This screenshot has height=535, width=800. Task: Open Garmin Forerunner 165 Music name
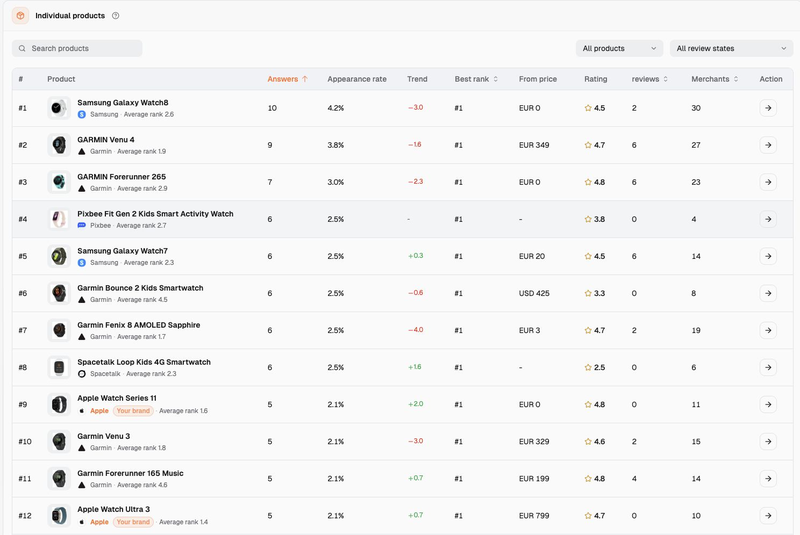click(x=131, y=473)
